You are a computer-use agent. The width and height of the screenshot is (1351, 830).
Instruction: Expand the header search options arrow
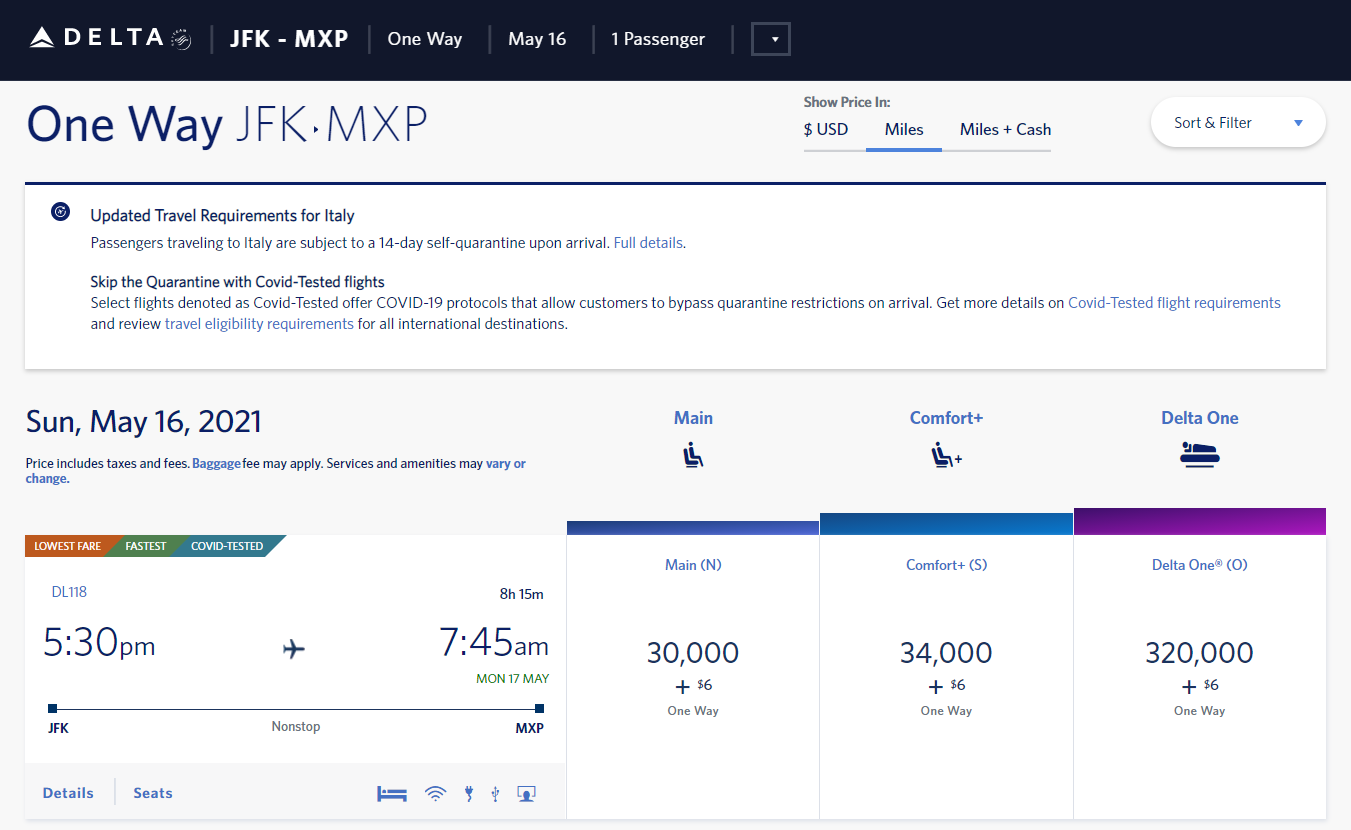(770, 39)
